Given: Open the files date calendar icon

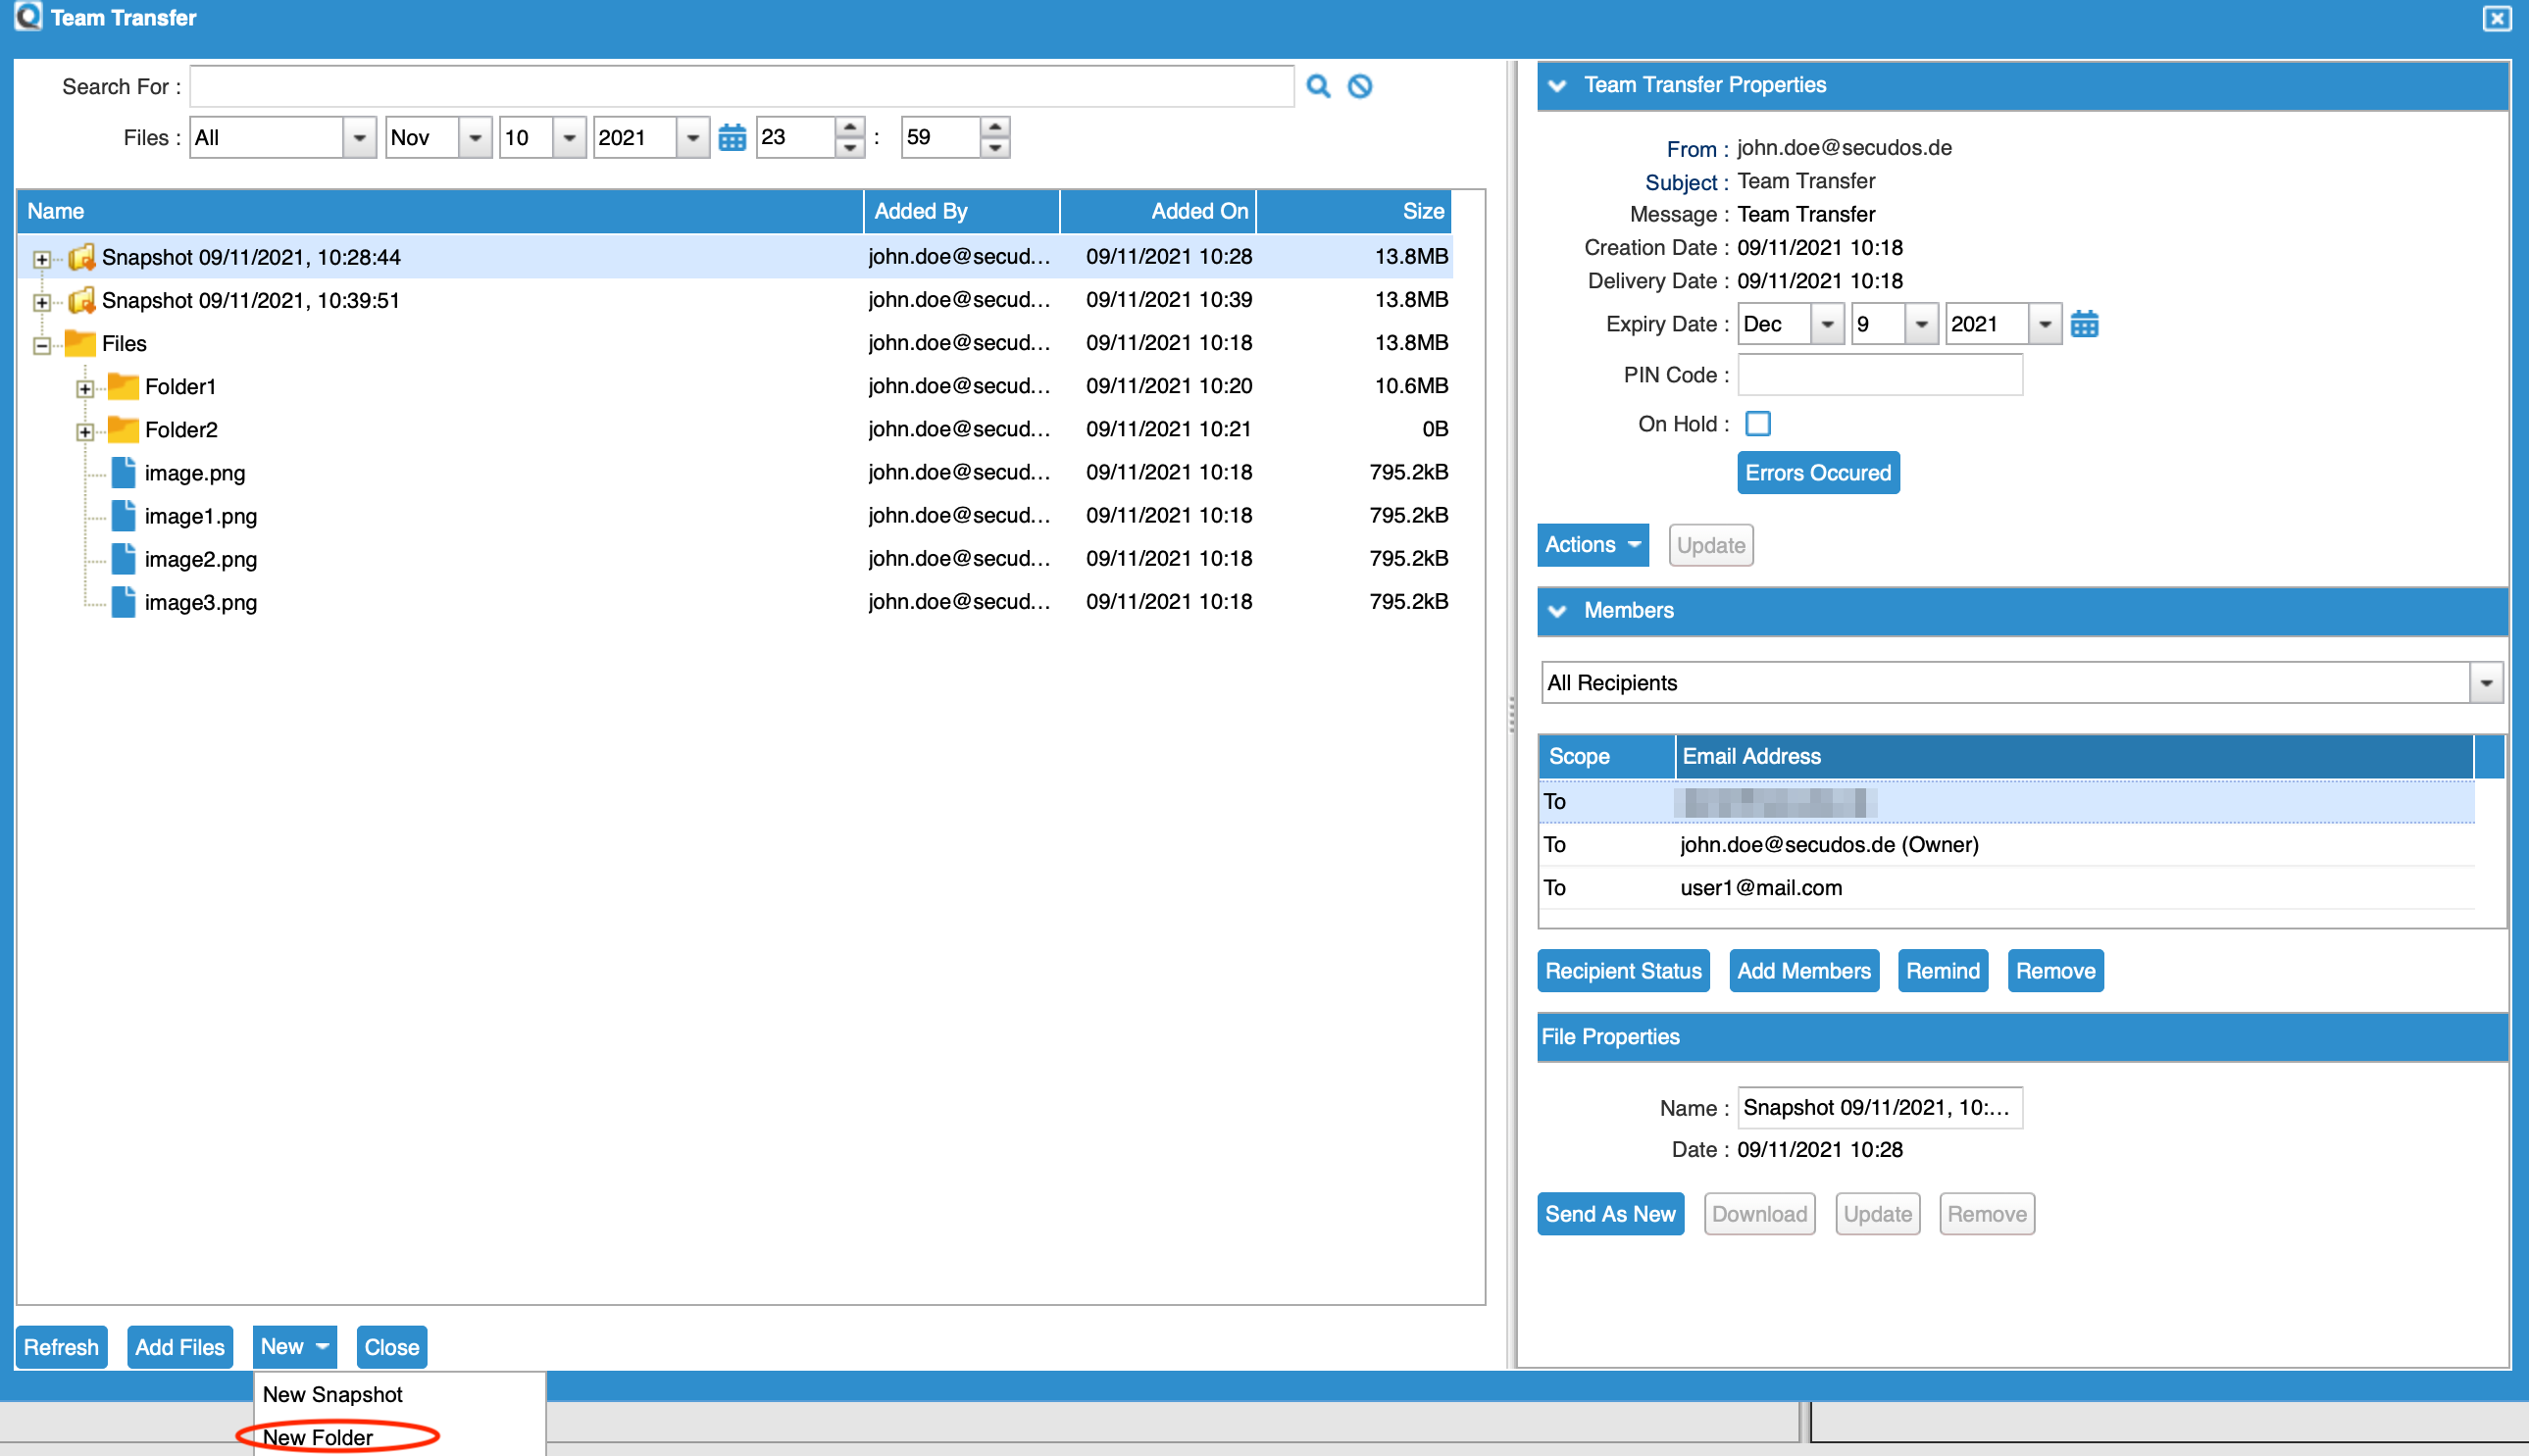Looking at the screenshot, I should pyautogui.click(x=732, y=138).
